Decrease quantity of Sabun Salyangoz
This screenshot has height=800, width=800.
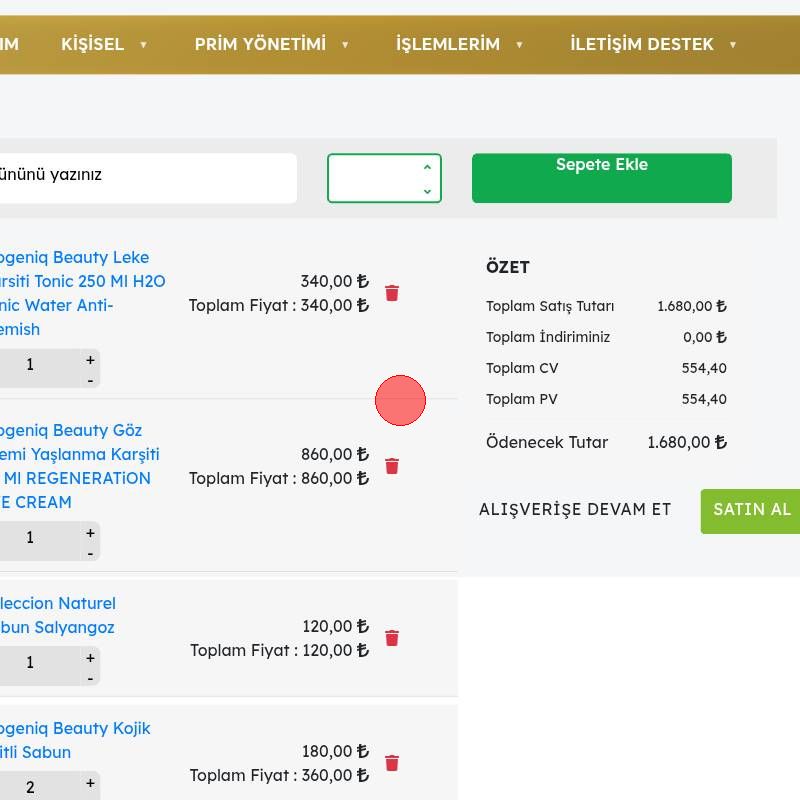90,678
